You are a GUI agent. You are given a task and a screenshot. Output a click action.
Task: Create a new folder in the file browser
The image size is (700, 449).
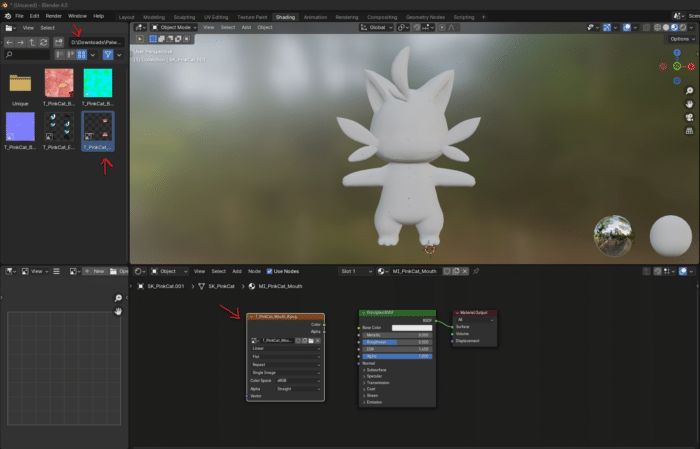[58, 42]
